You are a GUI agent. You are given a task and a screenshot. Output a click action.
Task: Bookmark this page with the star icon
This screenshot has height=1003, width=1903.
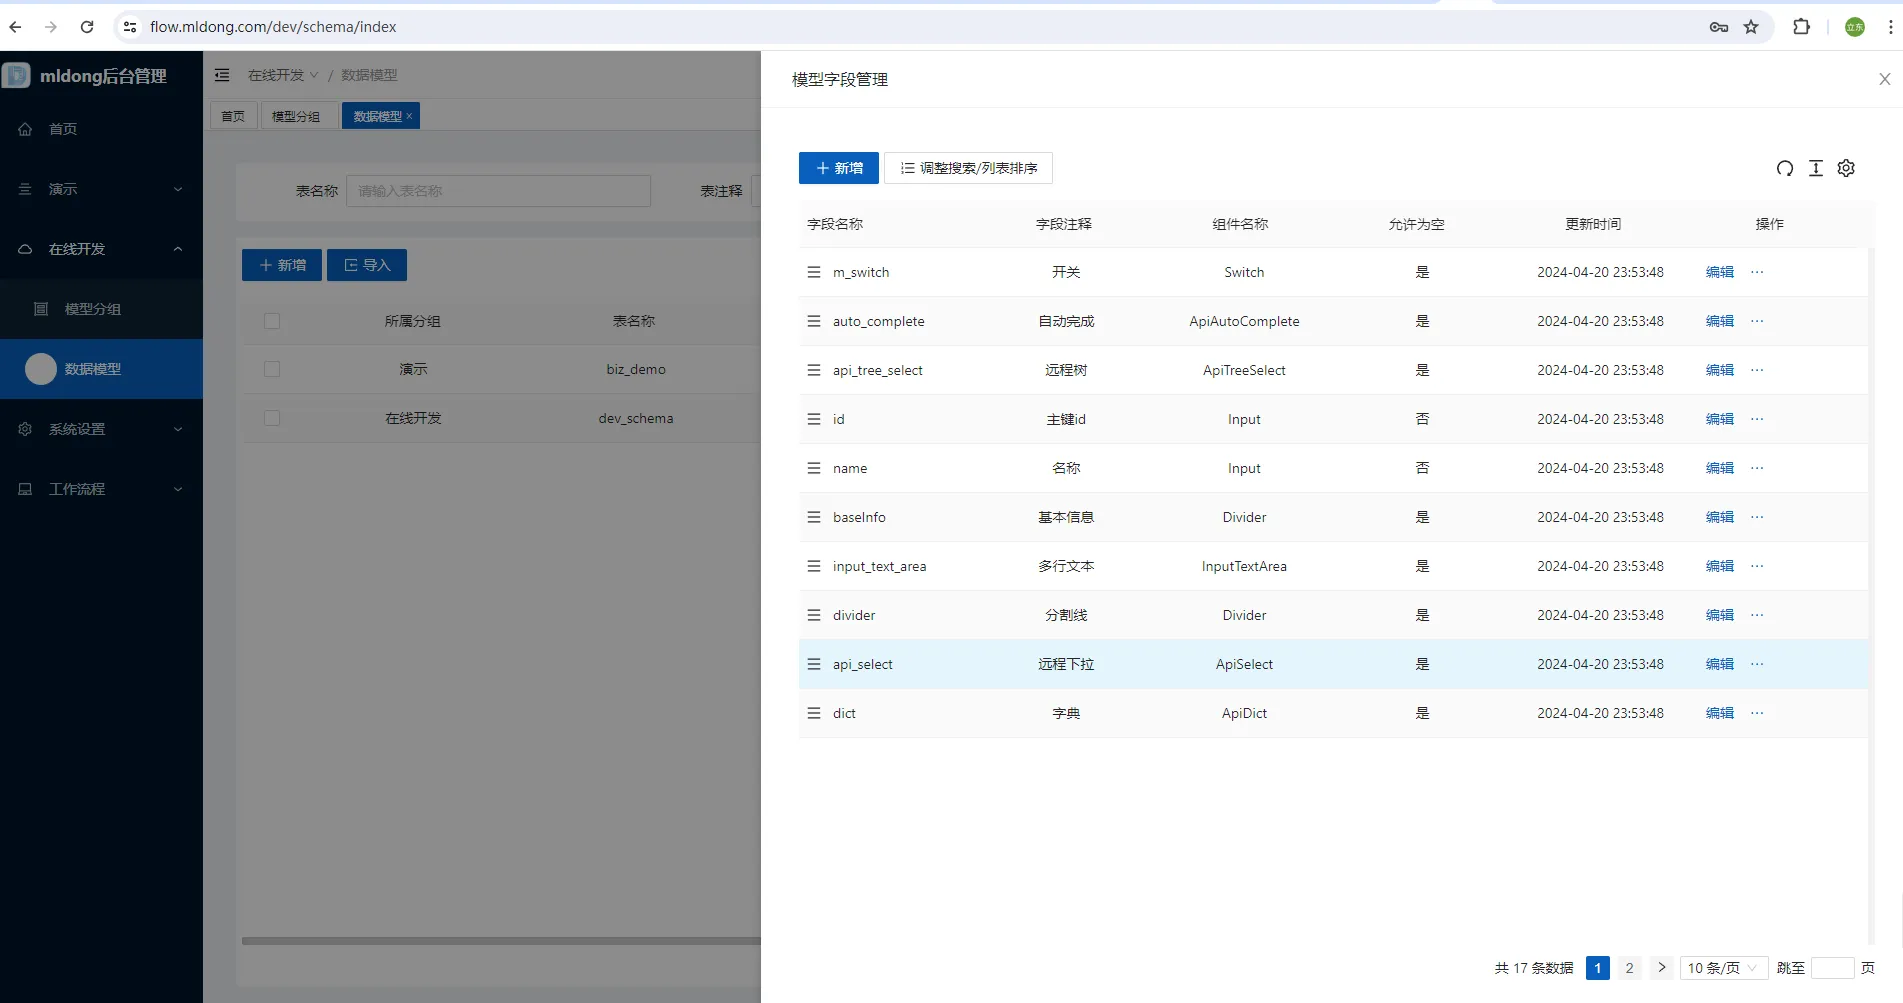(x=1751, y=27)
